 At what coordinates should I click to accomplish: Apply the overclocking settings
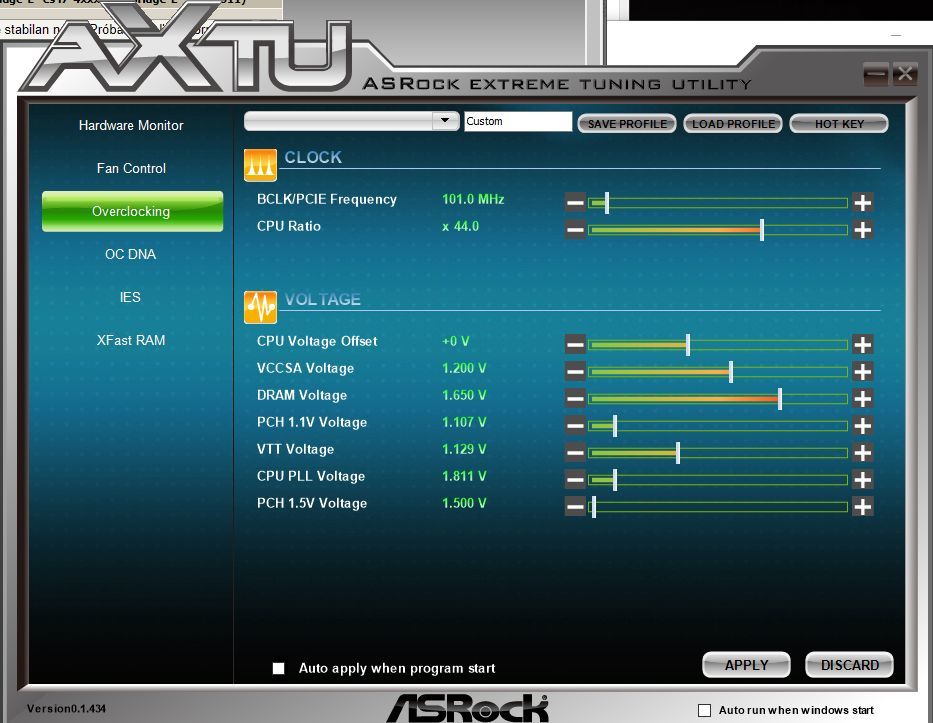(x=746, y=665)
